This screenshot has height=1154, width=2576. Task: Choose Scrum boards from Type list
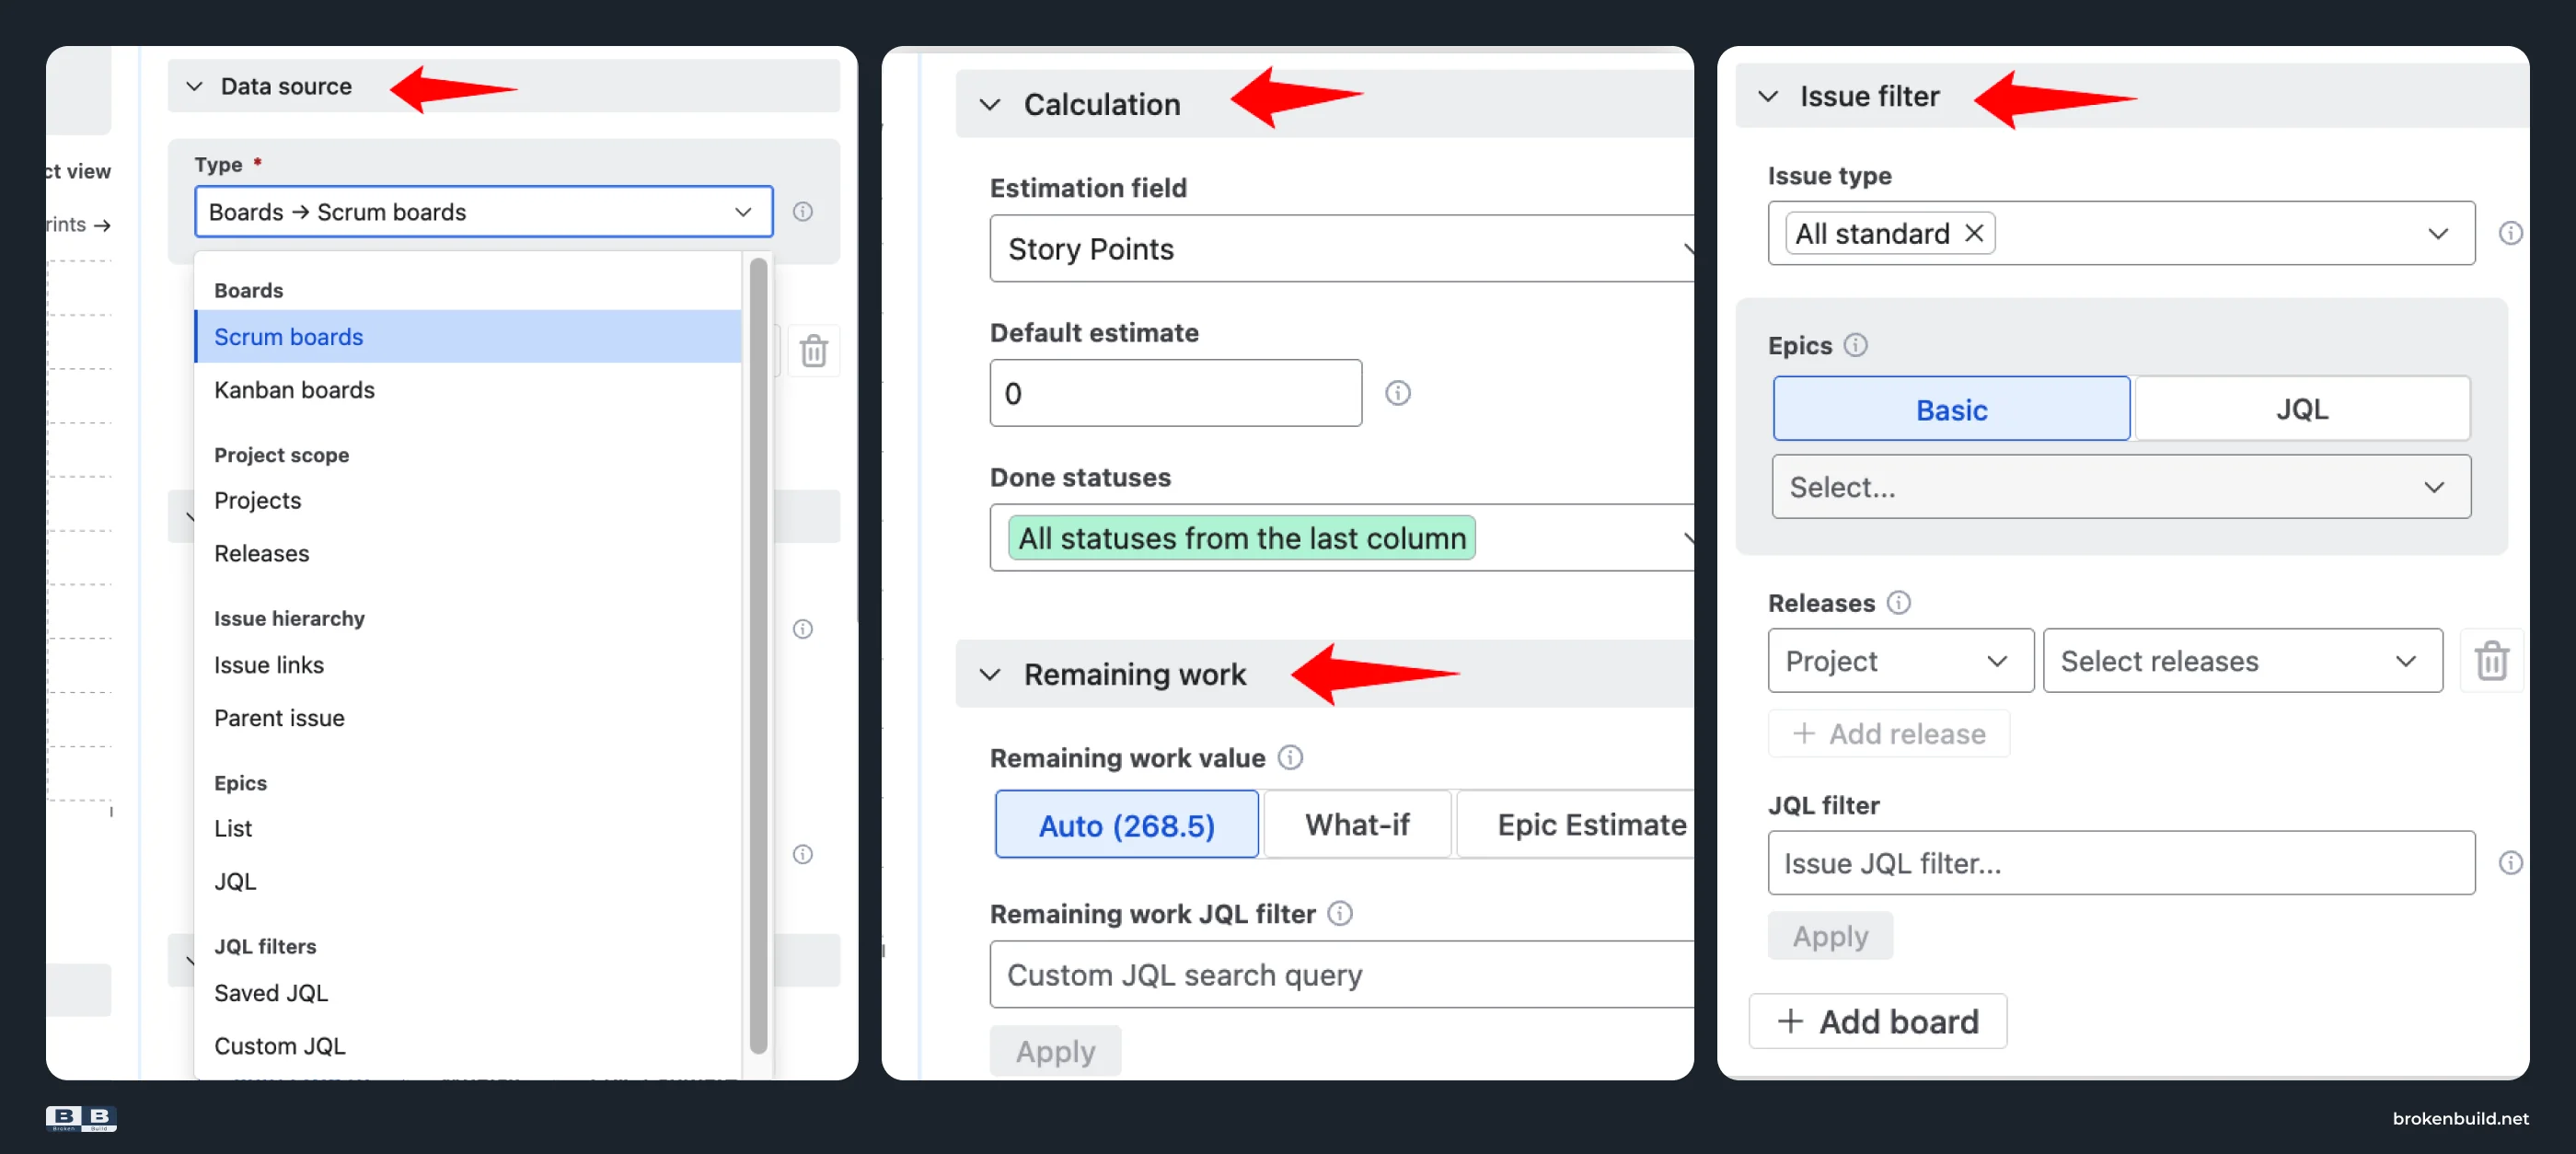pos(468,337)
